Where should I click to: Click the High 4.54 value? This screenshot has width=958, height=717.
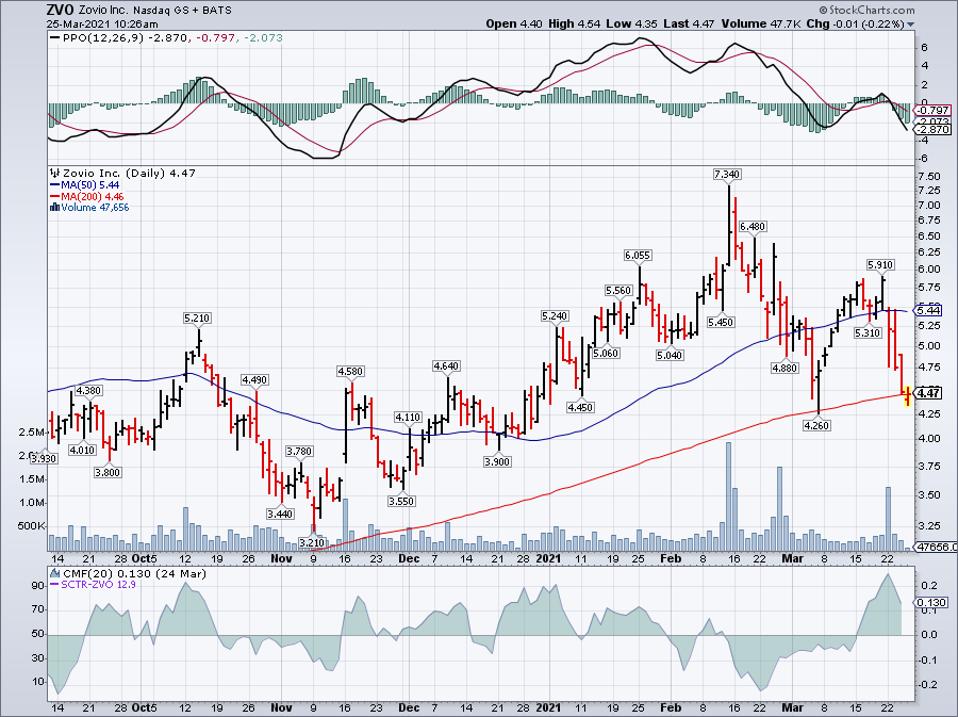point(573,24)
